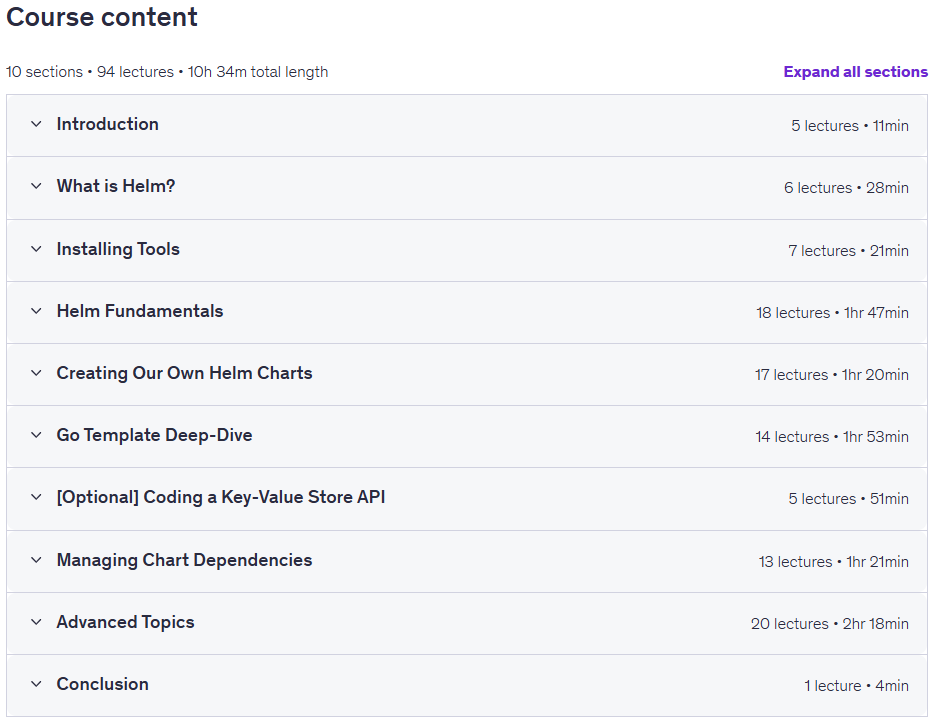The image size is (931, 720).
Task: Expand the Managing Chart Dependencies chevron
Action: point(36,560)
